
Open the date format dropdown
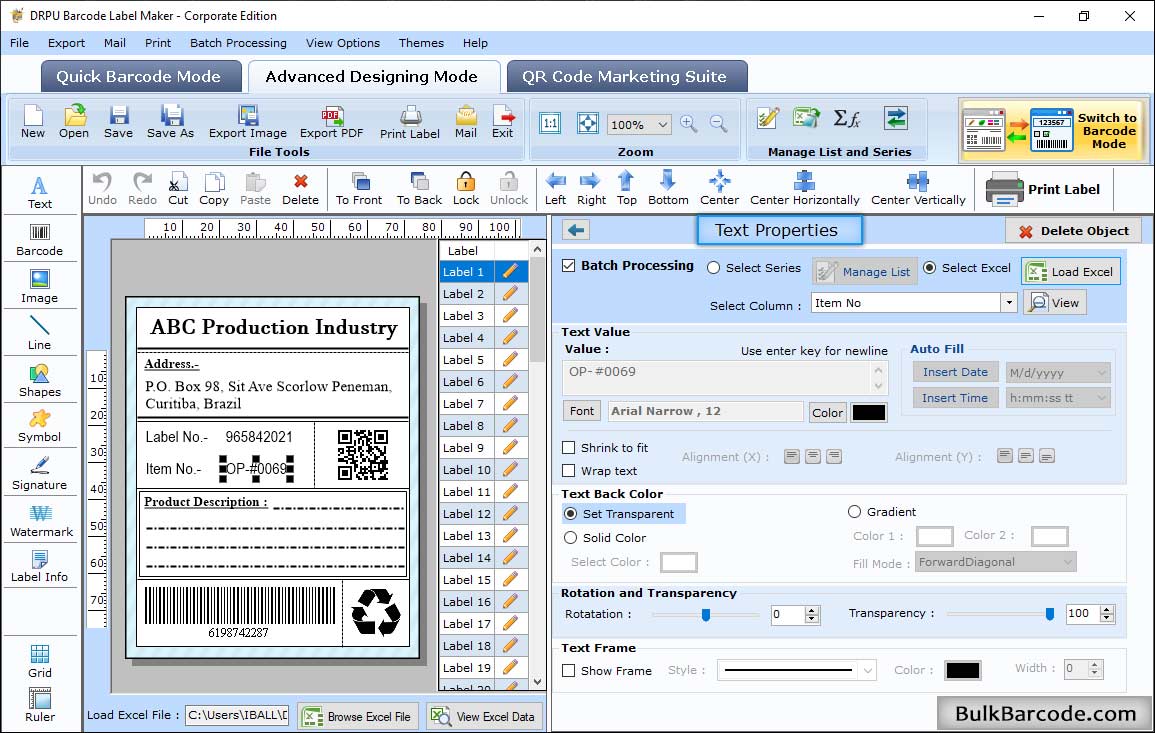point(1101,373)
